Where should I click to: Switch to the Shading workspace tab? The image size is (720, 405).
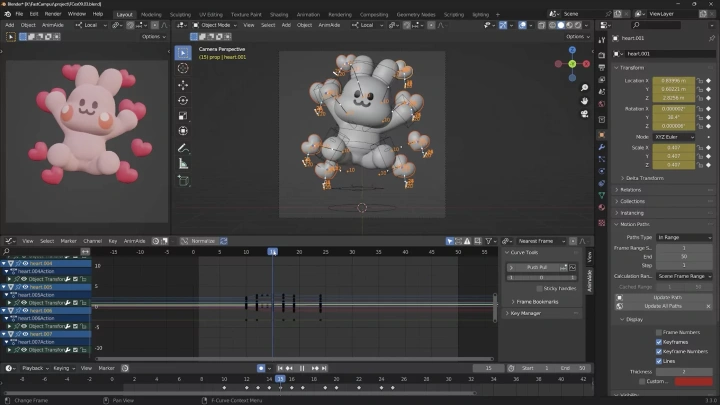(x=279, y=15)
